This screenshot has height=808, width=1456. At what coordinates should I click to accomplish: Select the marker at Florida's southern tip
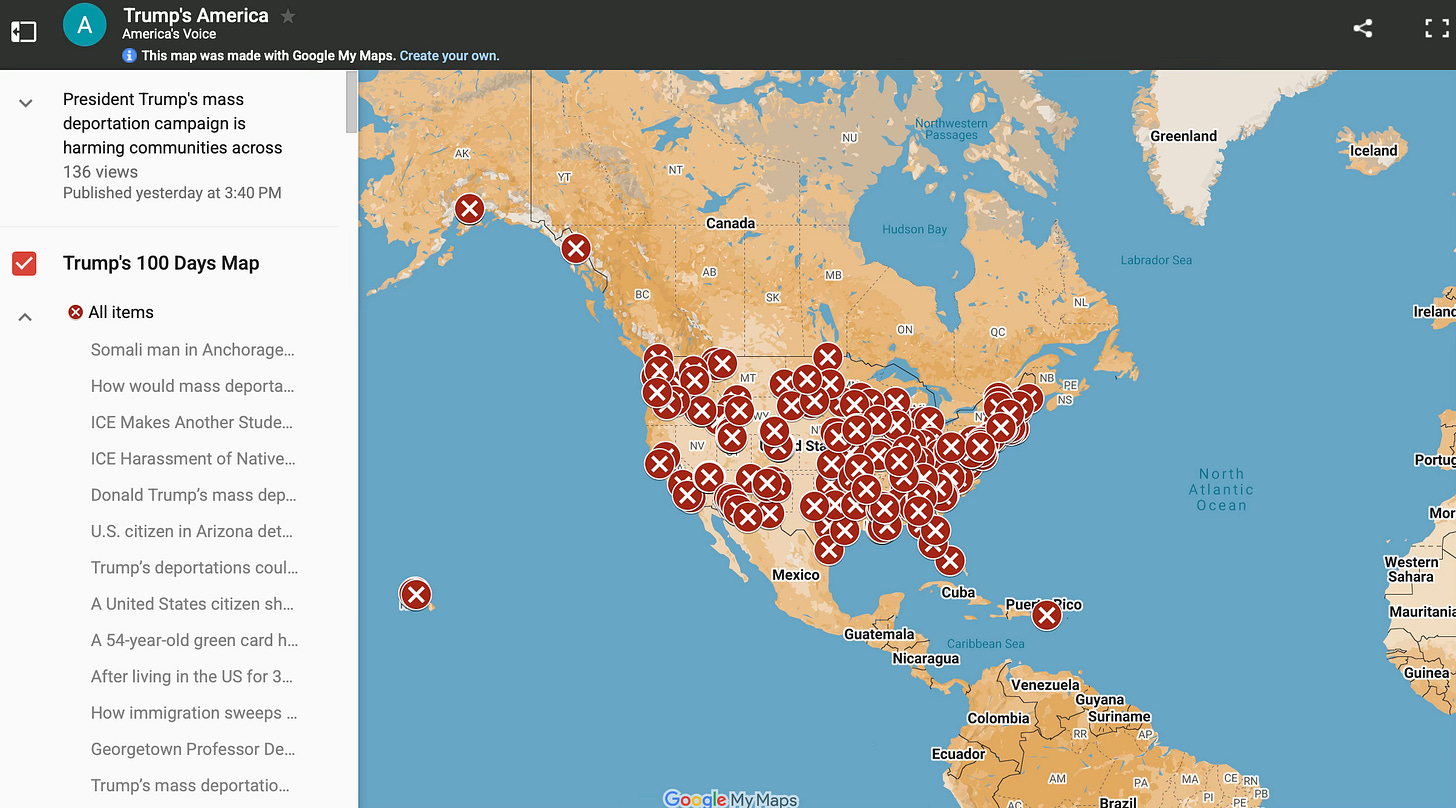tap(950, 561)
